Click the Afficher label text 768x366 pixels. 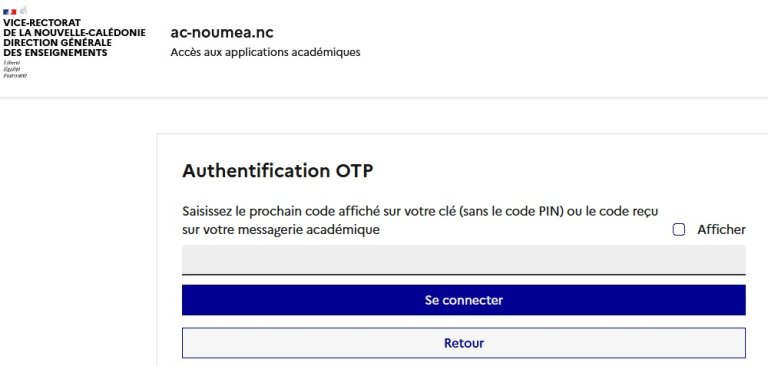pos(721,230)
